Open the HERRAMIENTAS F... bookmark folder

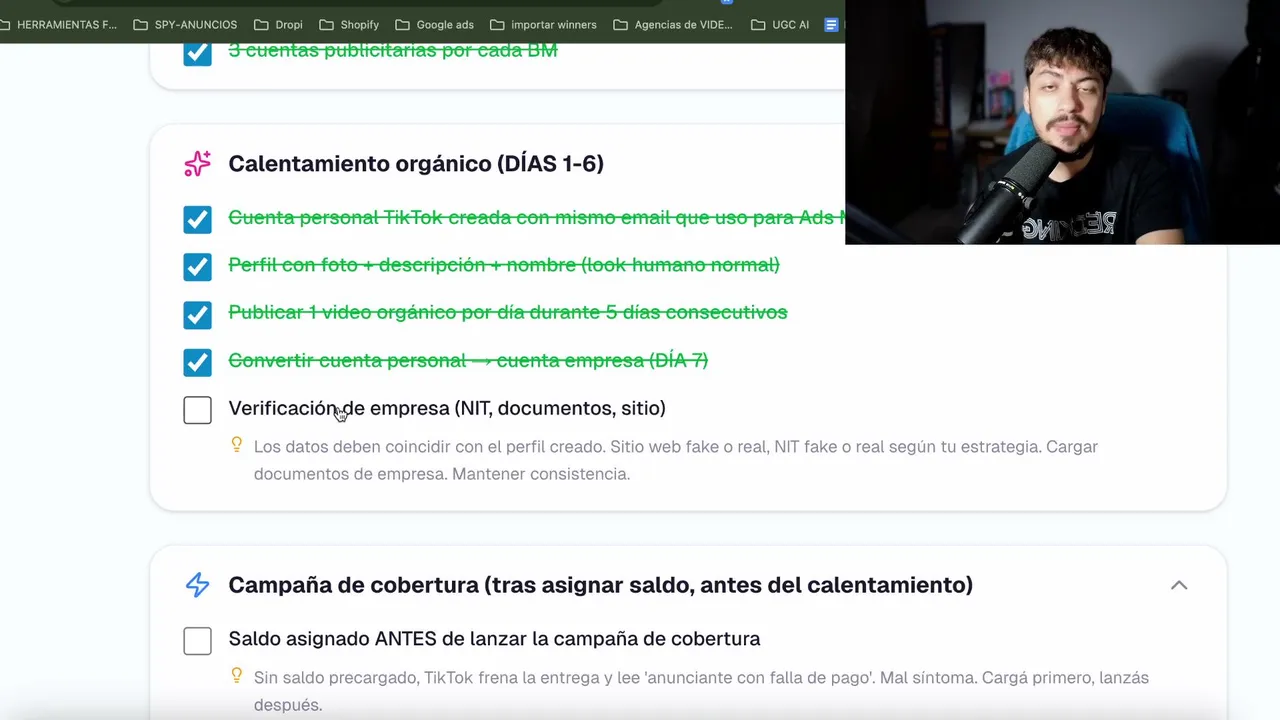pyautogui.click(x=59, y=24)
